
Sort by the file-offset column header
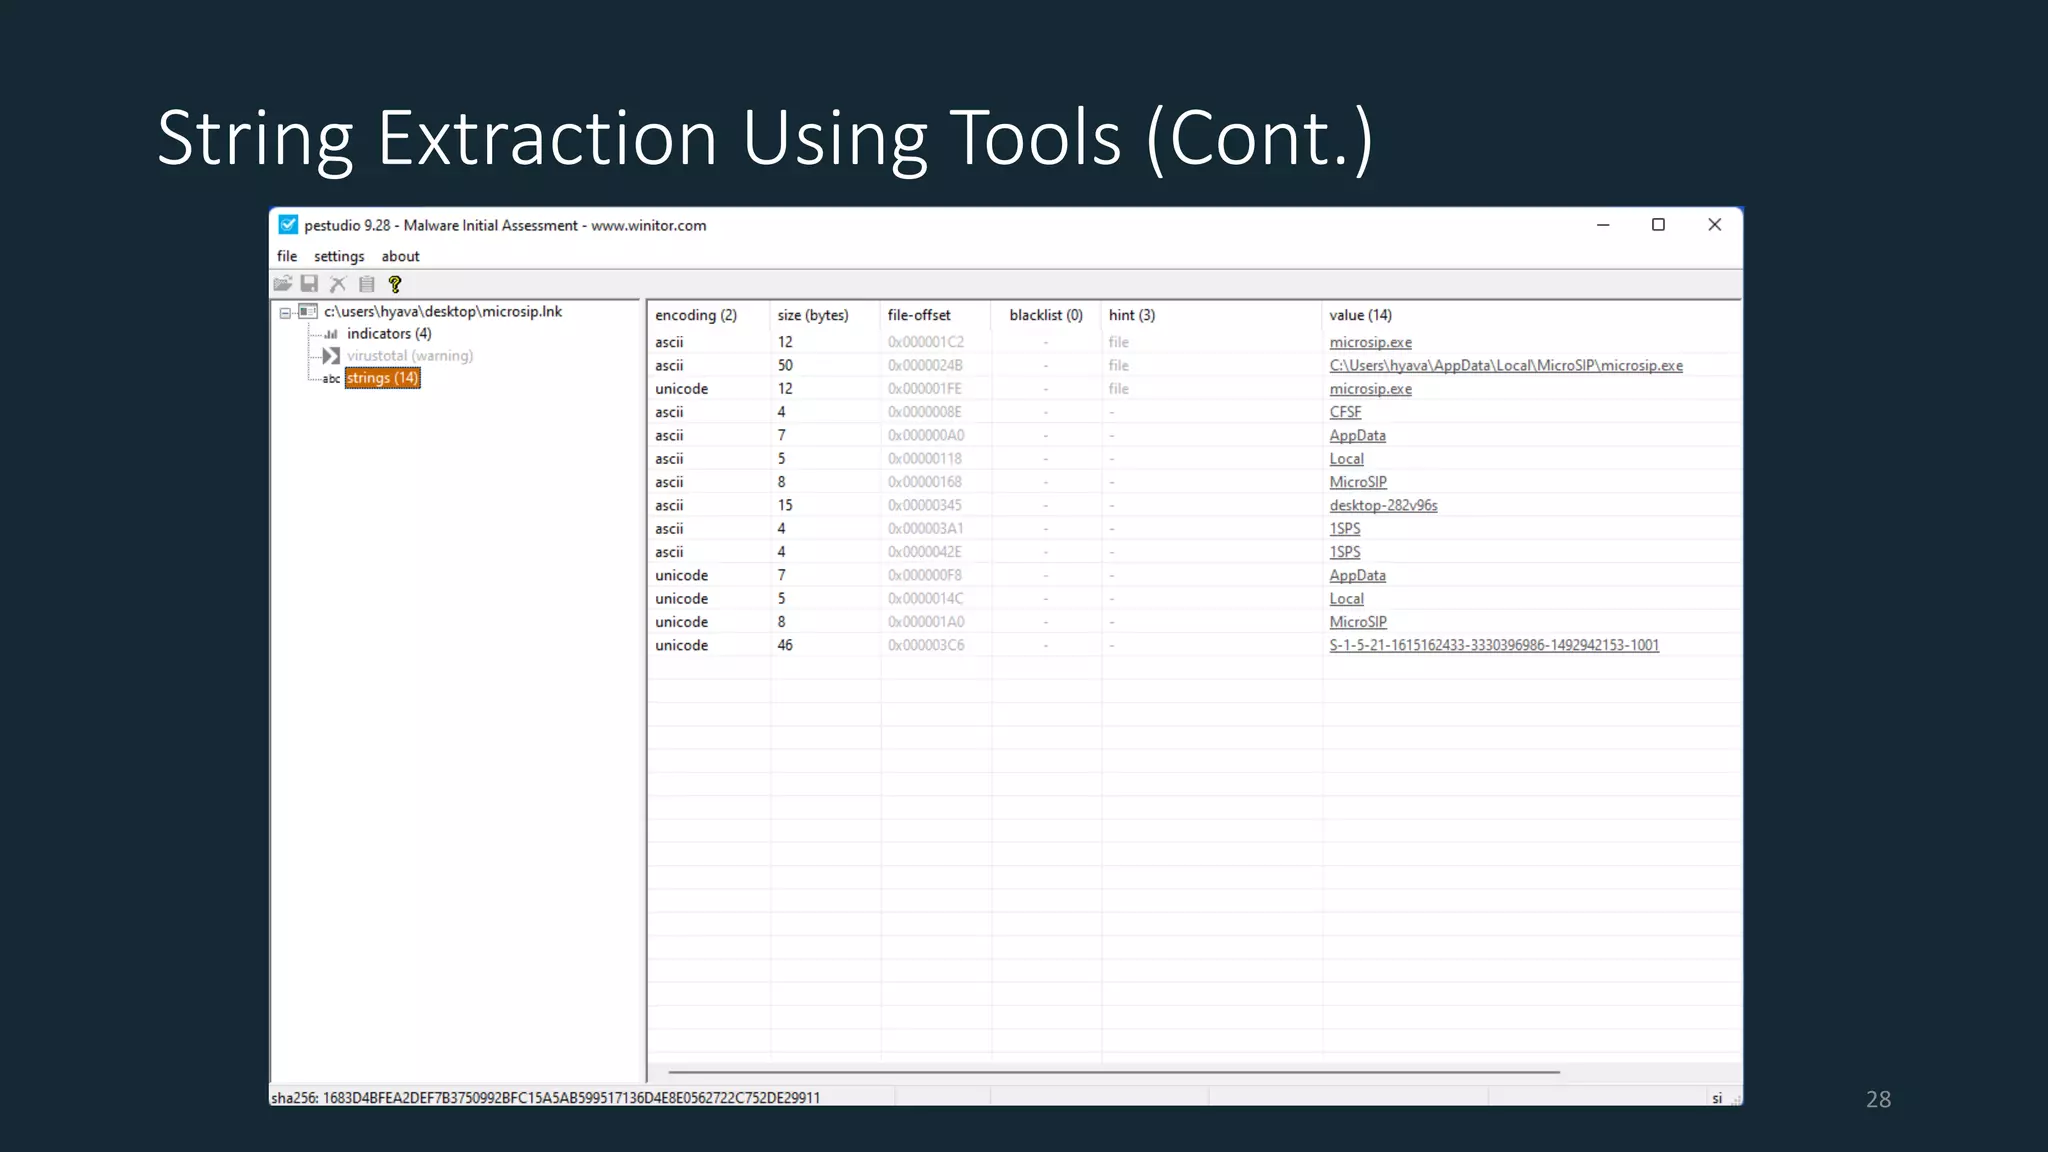(919, 315)
